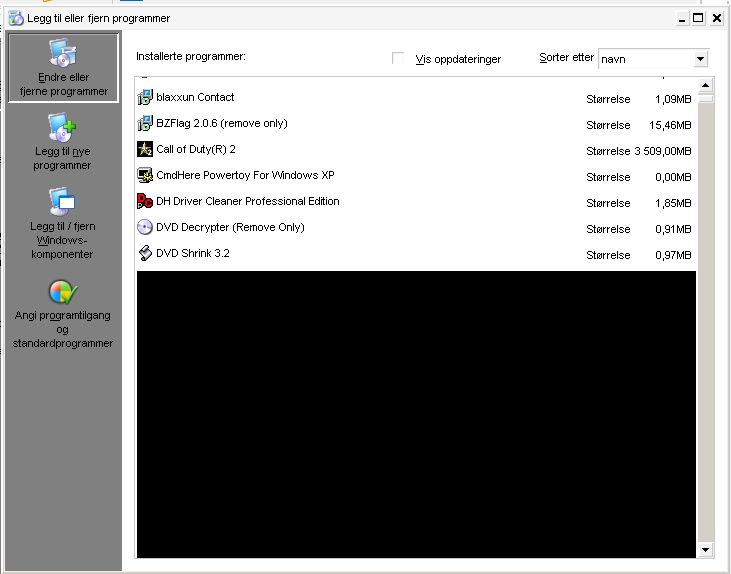731x574 pixels.
Task: Click Legg til / fjern Windows-komponenter label
Action: pos(62,240)
